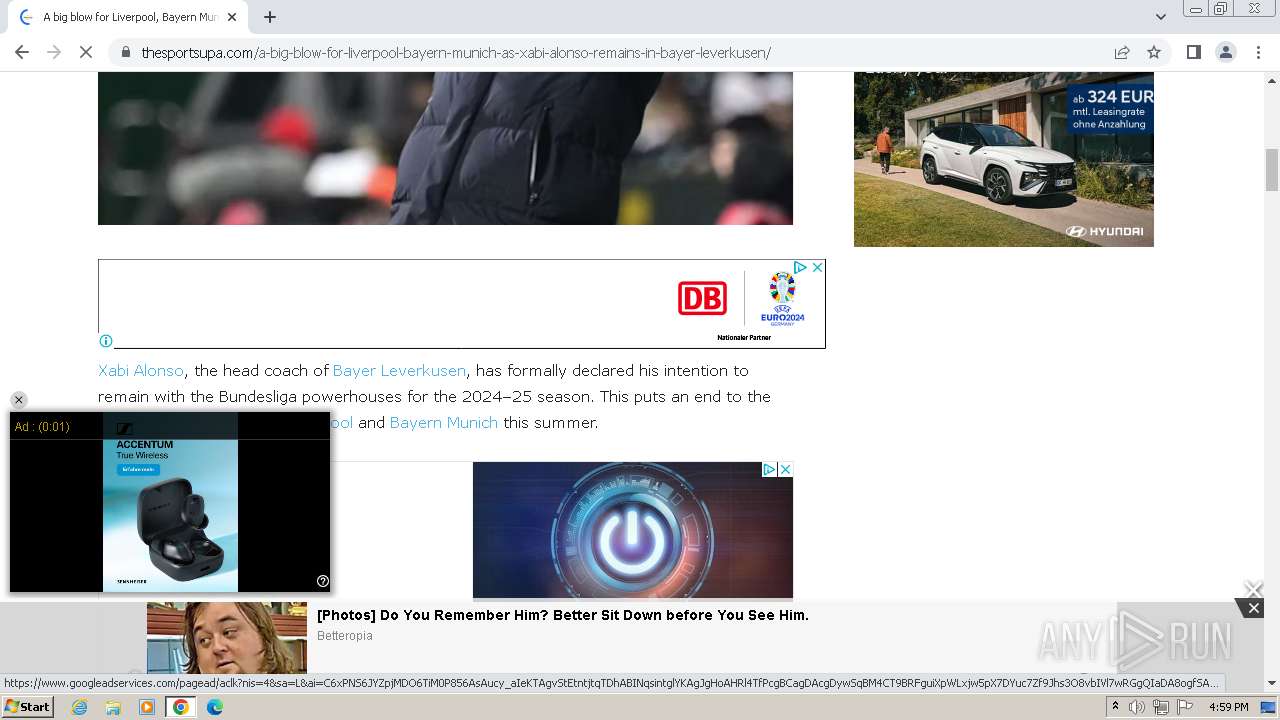Open the Chrome profile menu
The width and height of the screenshot is (1280, 720).
coord(1225,52)
